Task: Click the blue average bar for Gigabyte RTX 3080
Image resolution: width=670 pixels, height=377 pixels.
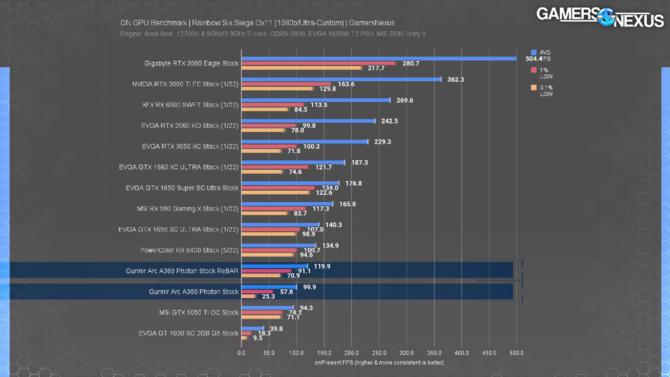Action: coord(379,59)
